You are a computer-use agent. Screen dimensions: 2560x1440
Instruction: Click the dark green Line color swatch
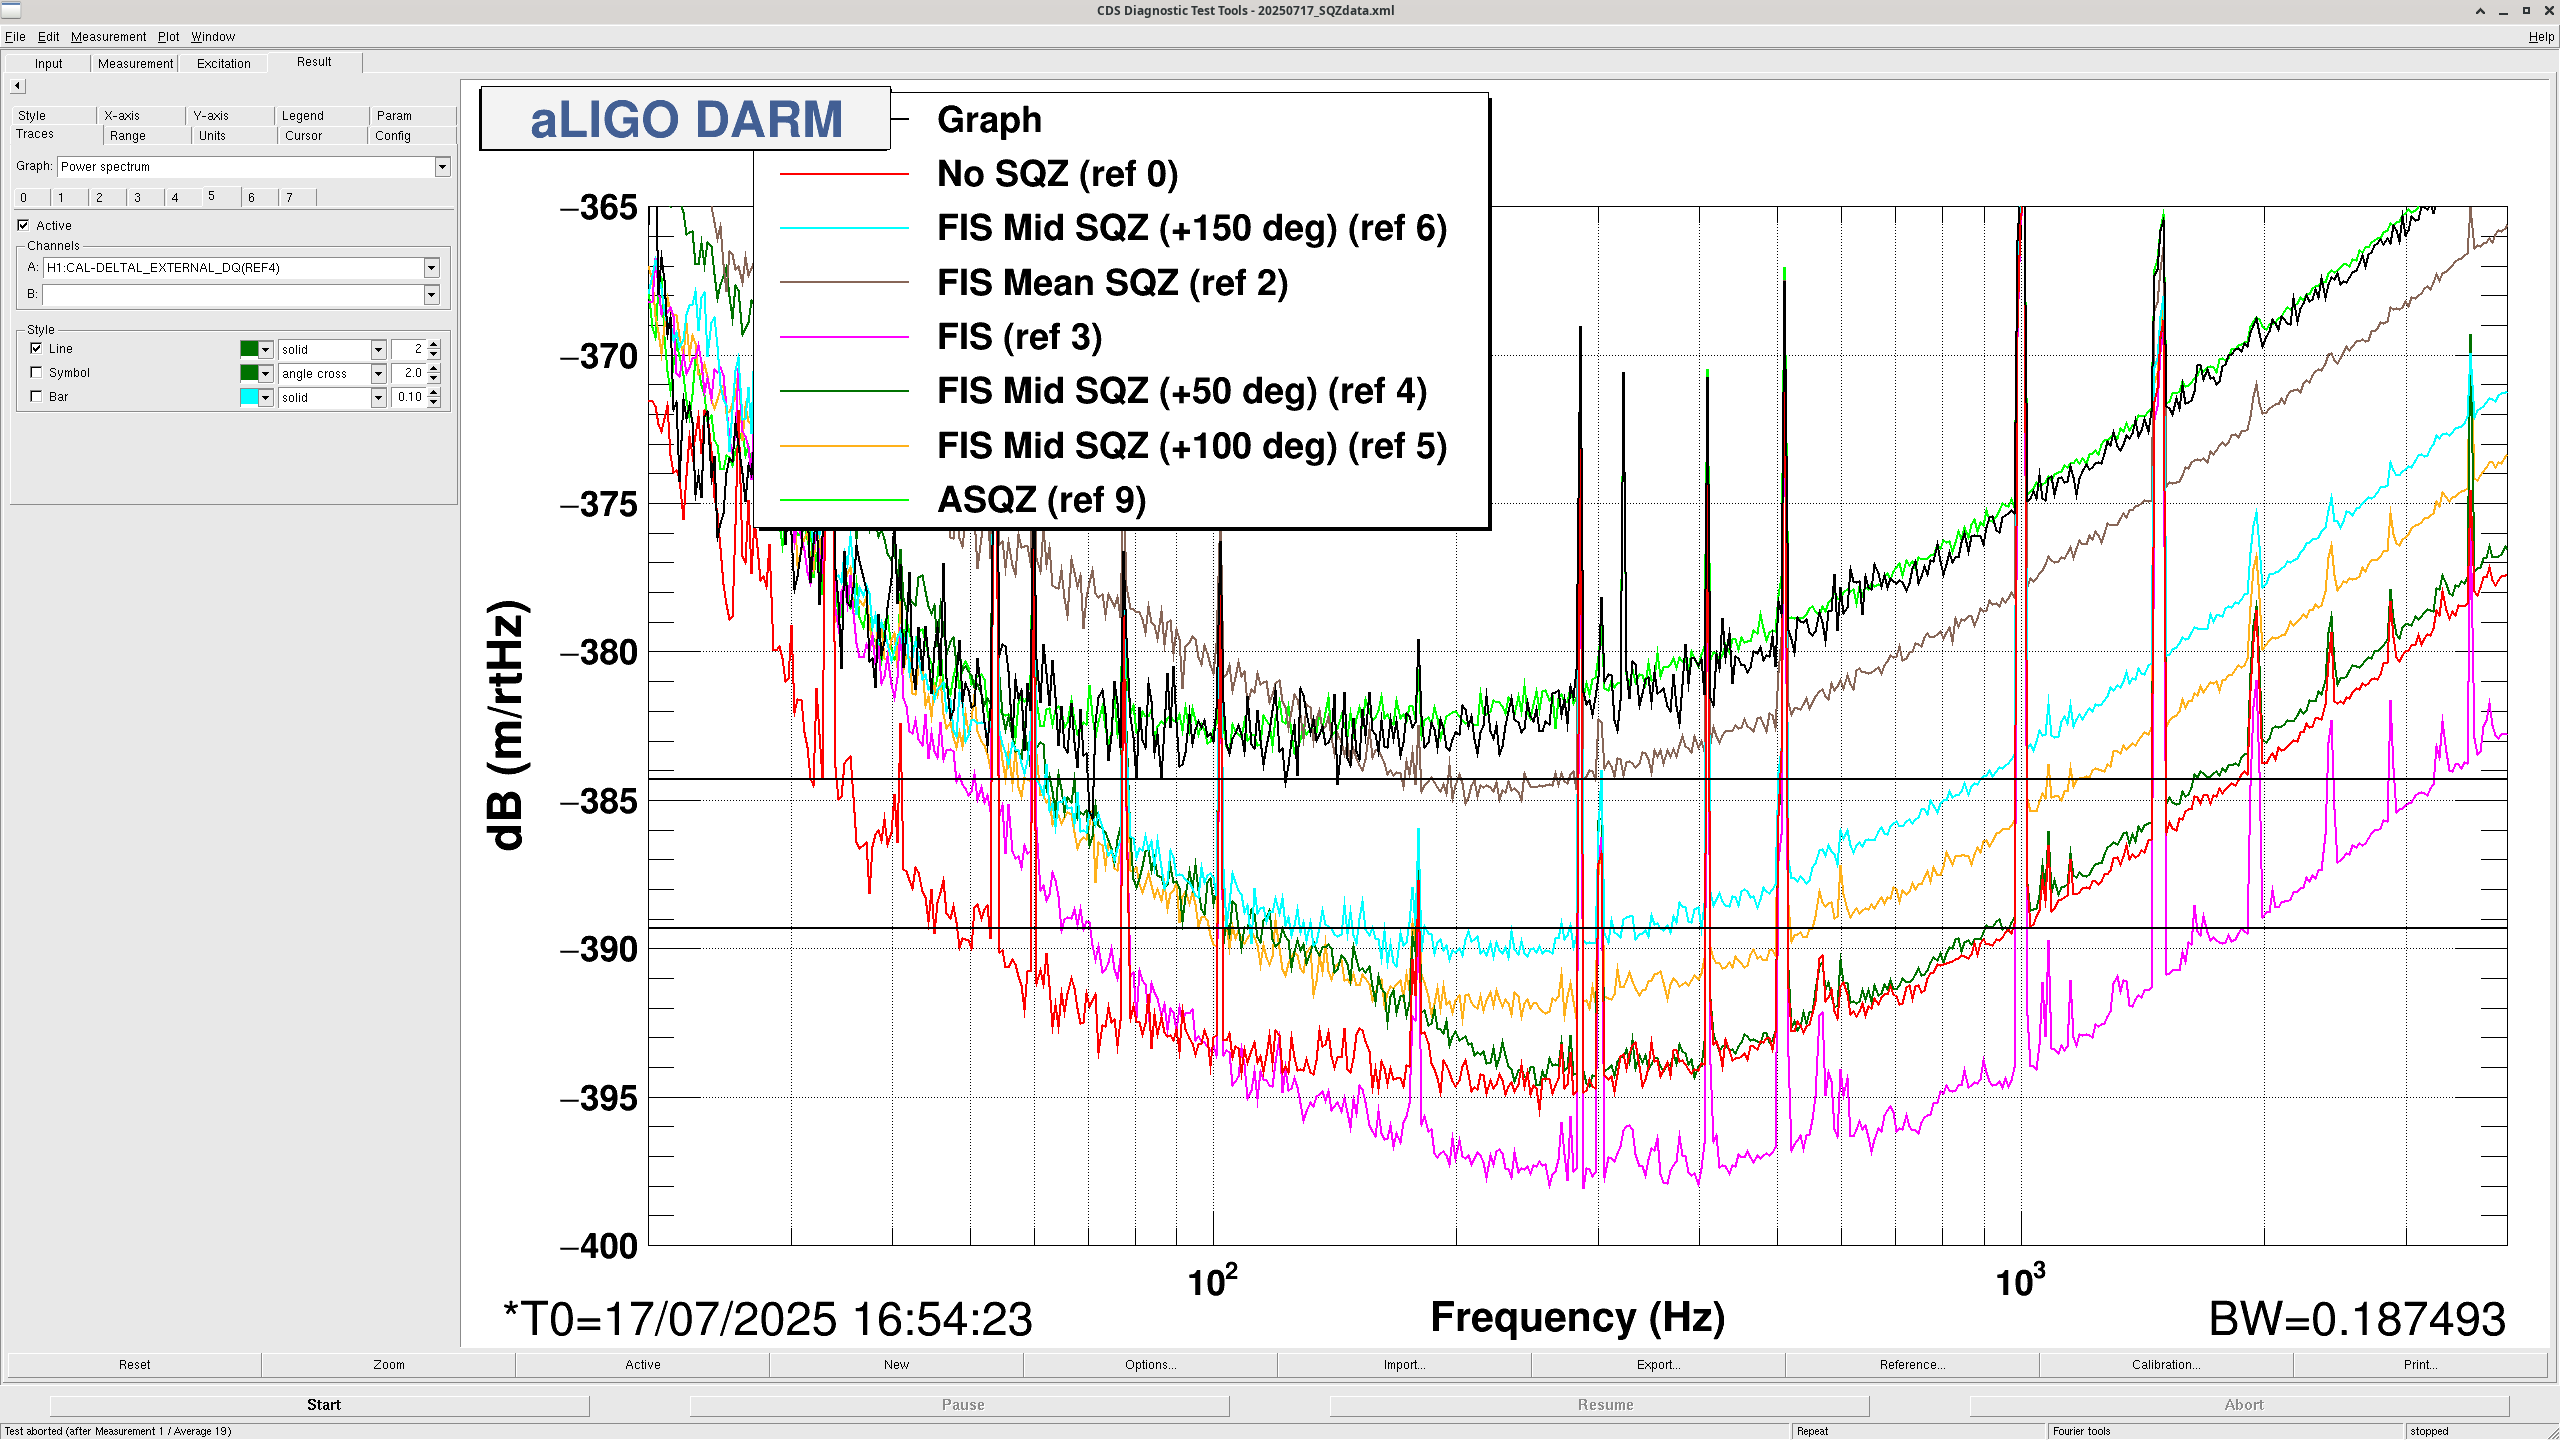point(249,349)
